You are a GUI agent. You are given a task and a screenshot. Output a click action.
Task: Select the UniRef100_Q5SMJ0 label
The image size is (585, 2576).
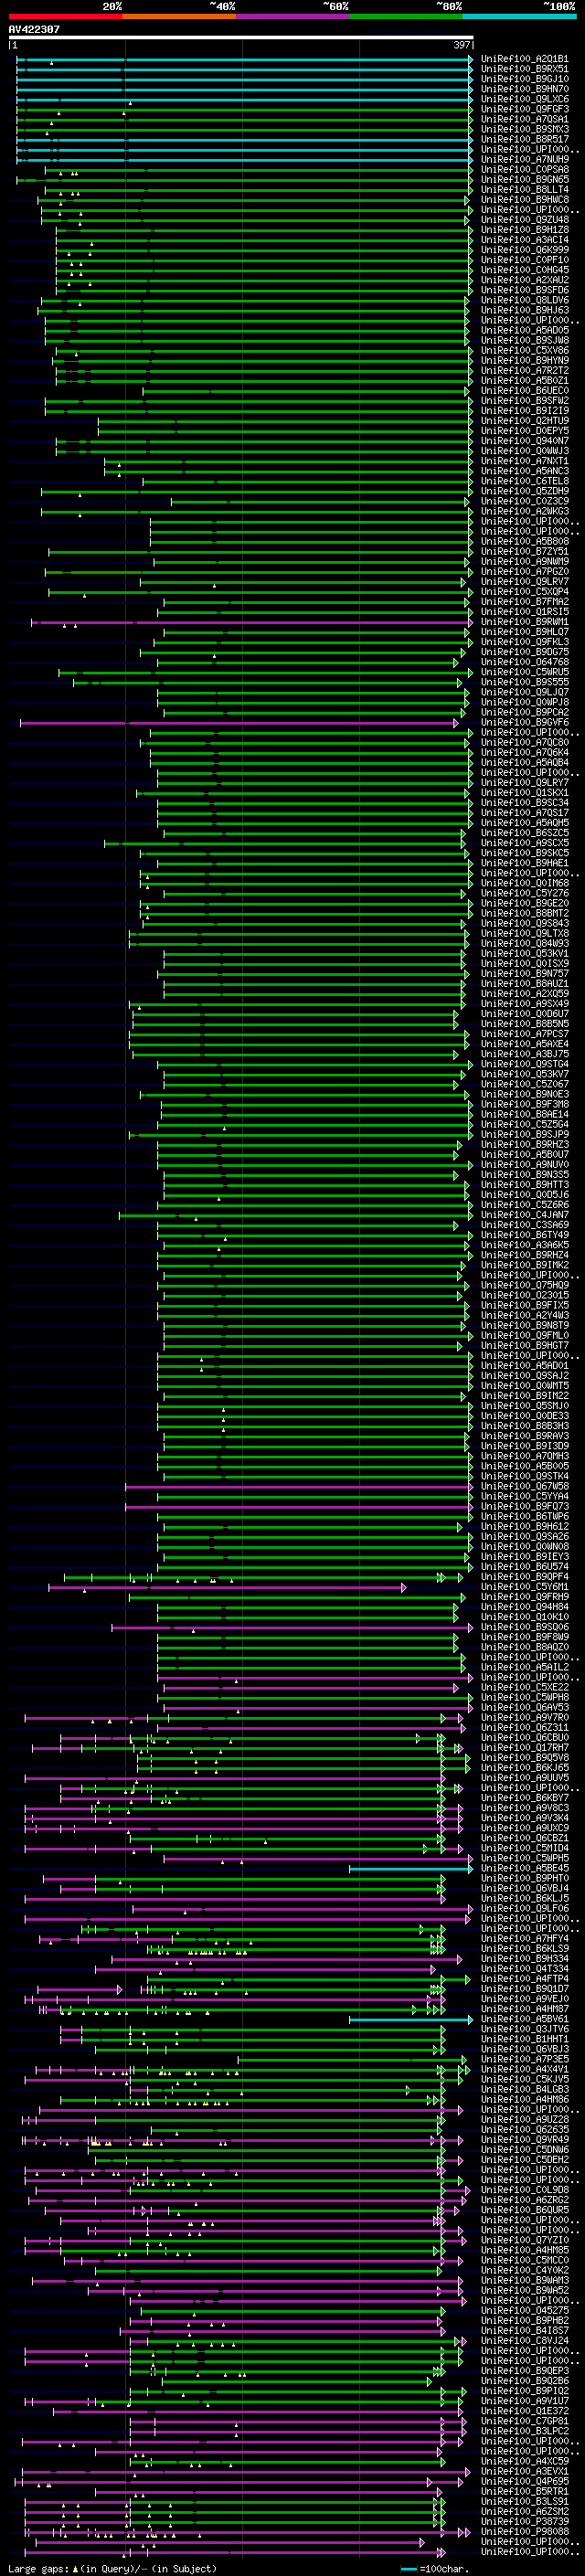coord(525,1406)
